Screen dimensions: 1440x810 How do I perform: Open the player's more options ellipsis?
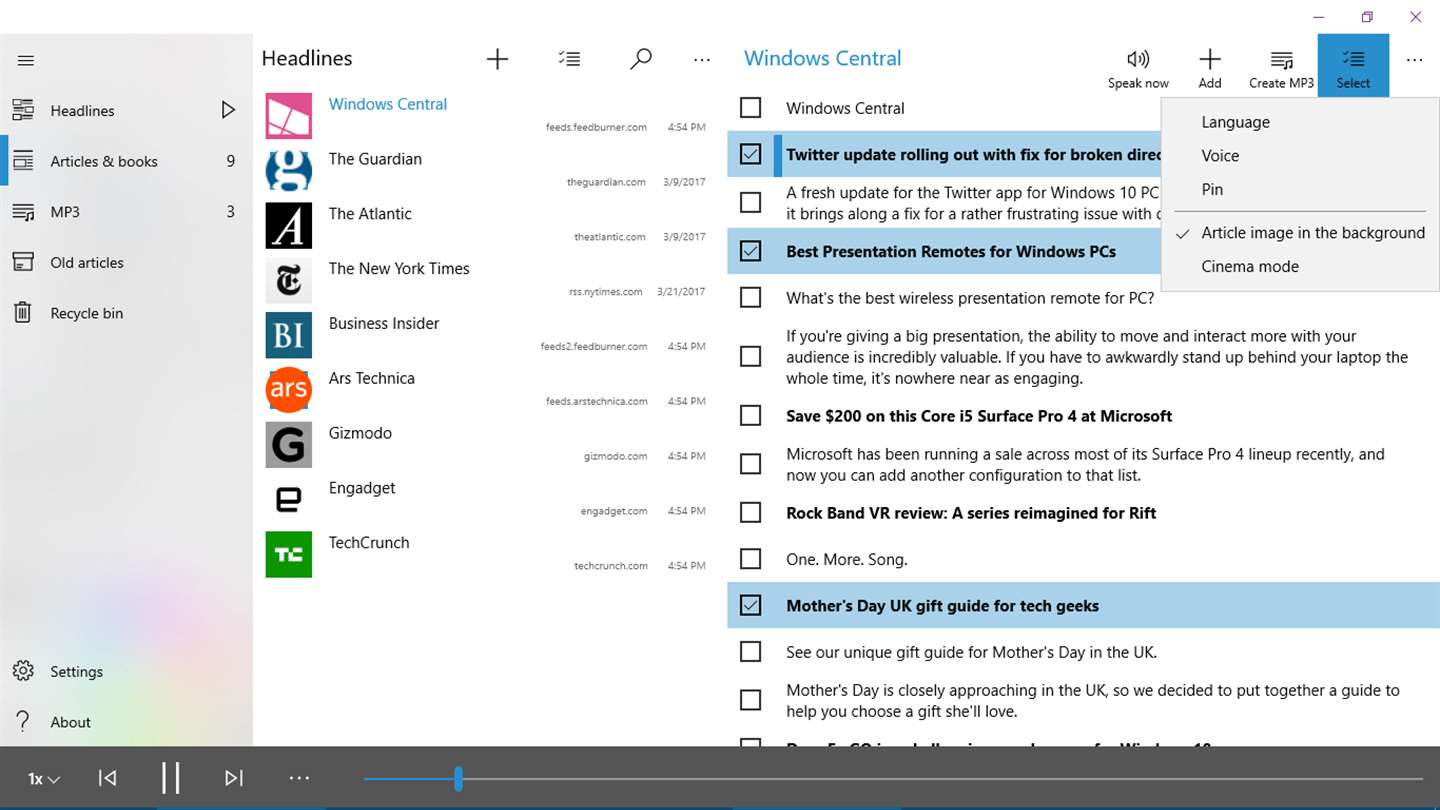299,778
